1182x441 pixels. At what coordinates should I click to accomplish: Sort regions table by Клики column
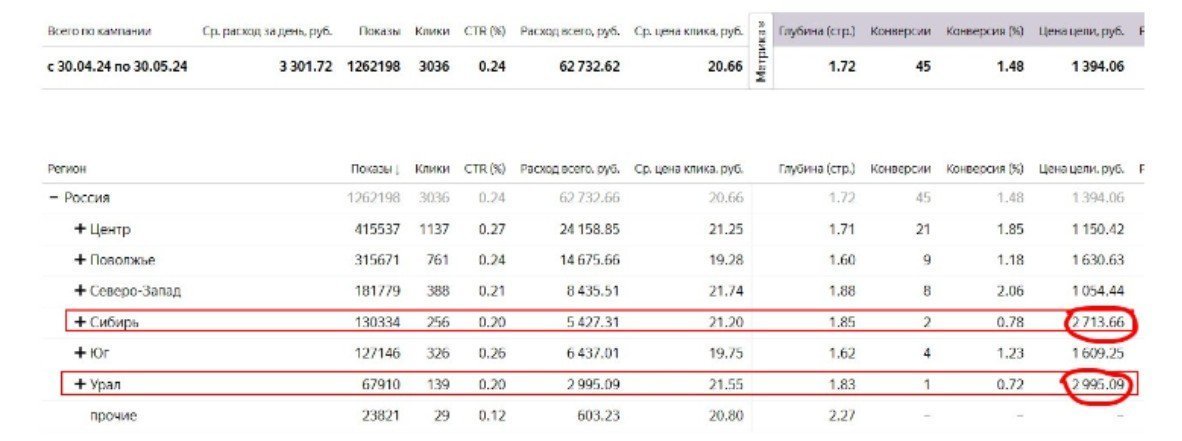[432, 169]
